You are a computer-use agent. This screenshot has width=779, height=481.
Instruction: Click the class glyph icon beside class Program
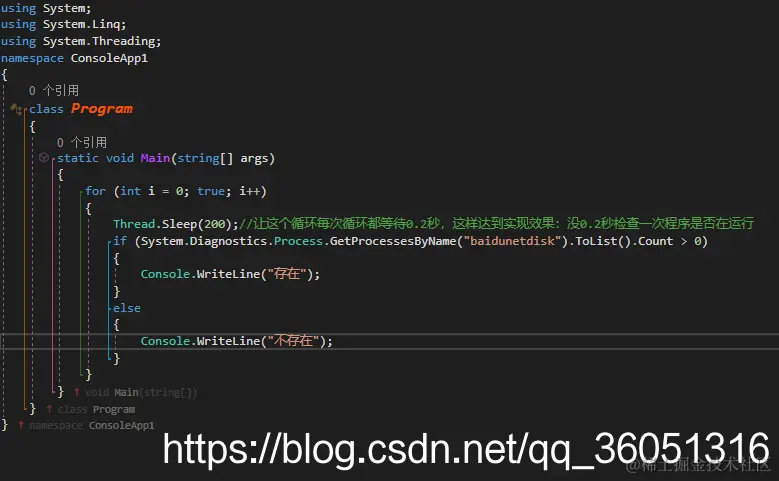point(15,108)
